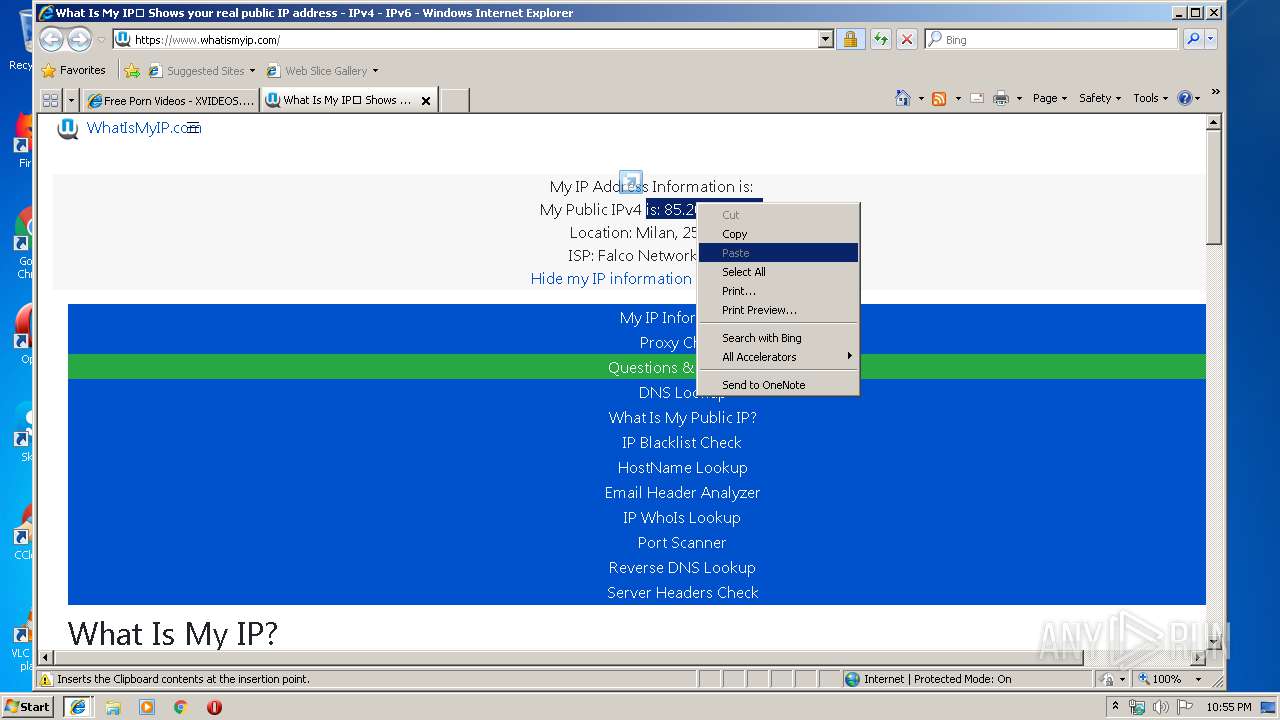1280x720 pixels.
Task: Open Internet Explorer from taskbar
Action: [78, 706]
